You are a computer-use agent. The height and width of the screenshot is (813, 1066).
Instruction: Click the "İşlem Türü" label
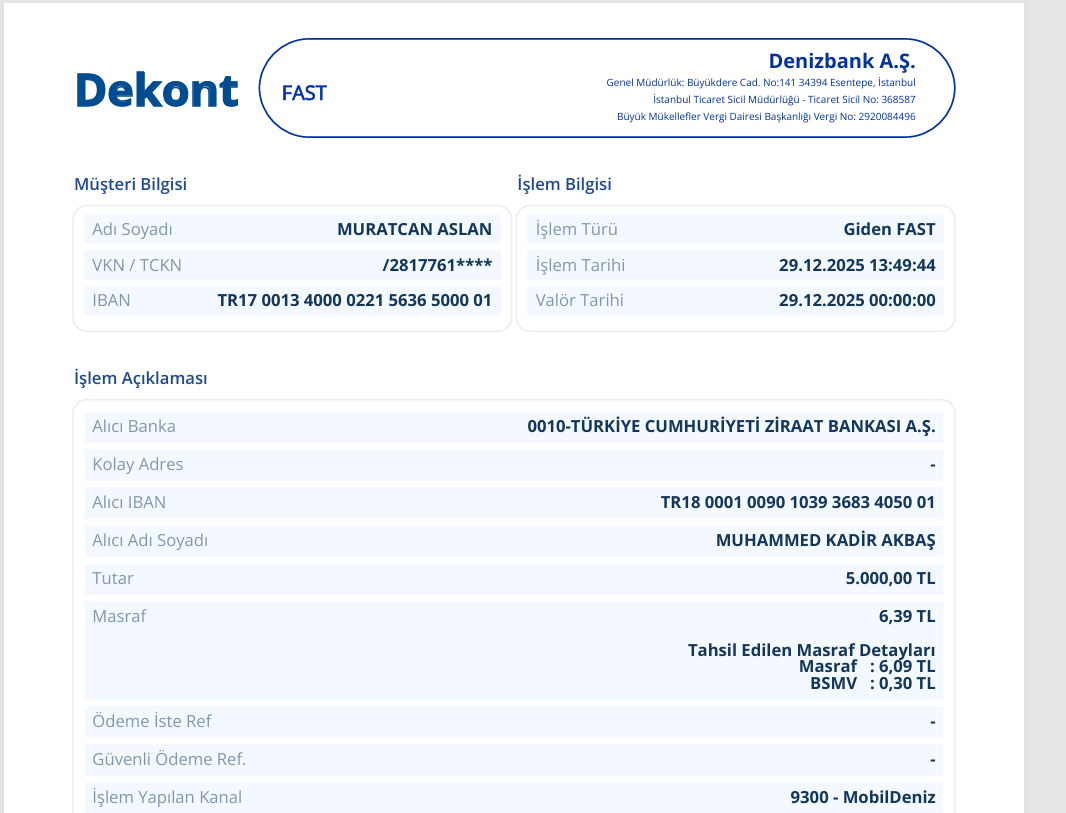[x=577, y=229]
